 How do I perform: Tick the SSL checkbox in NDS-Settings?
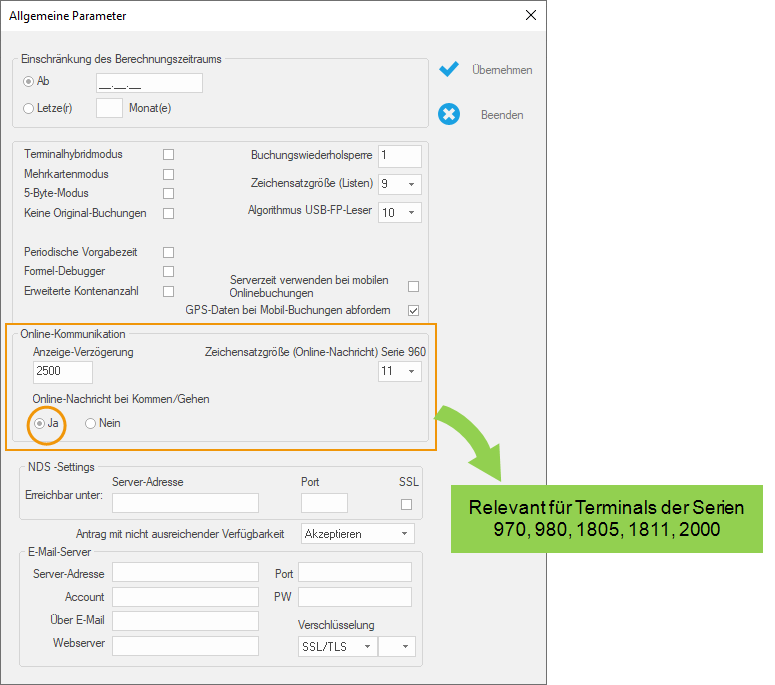(406, 504)
